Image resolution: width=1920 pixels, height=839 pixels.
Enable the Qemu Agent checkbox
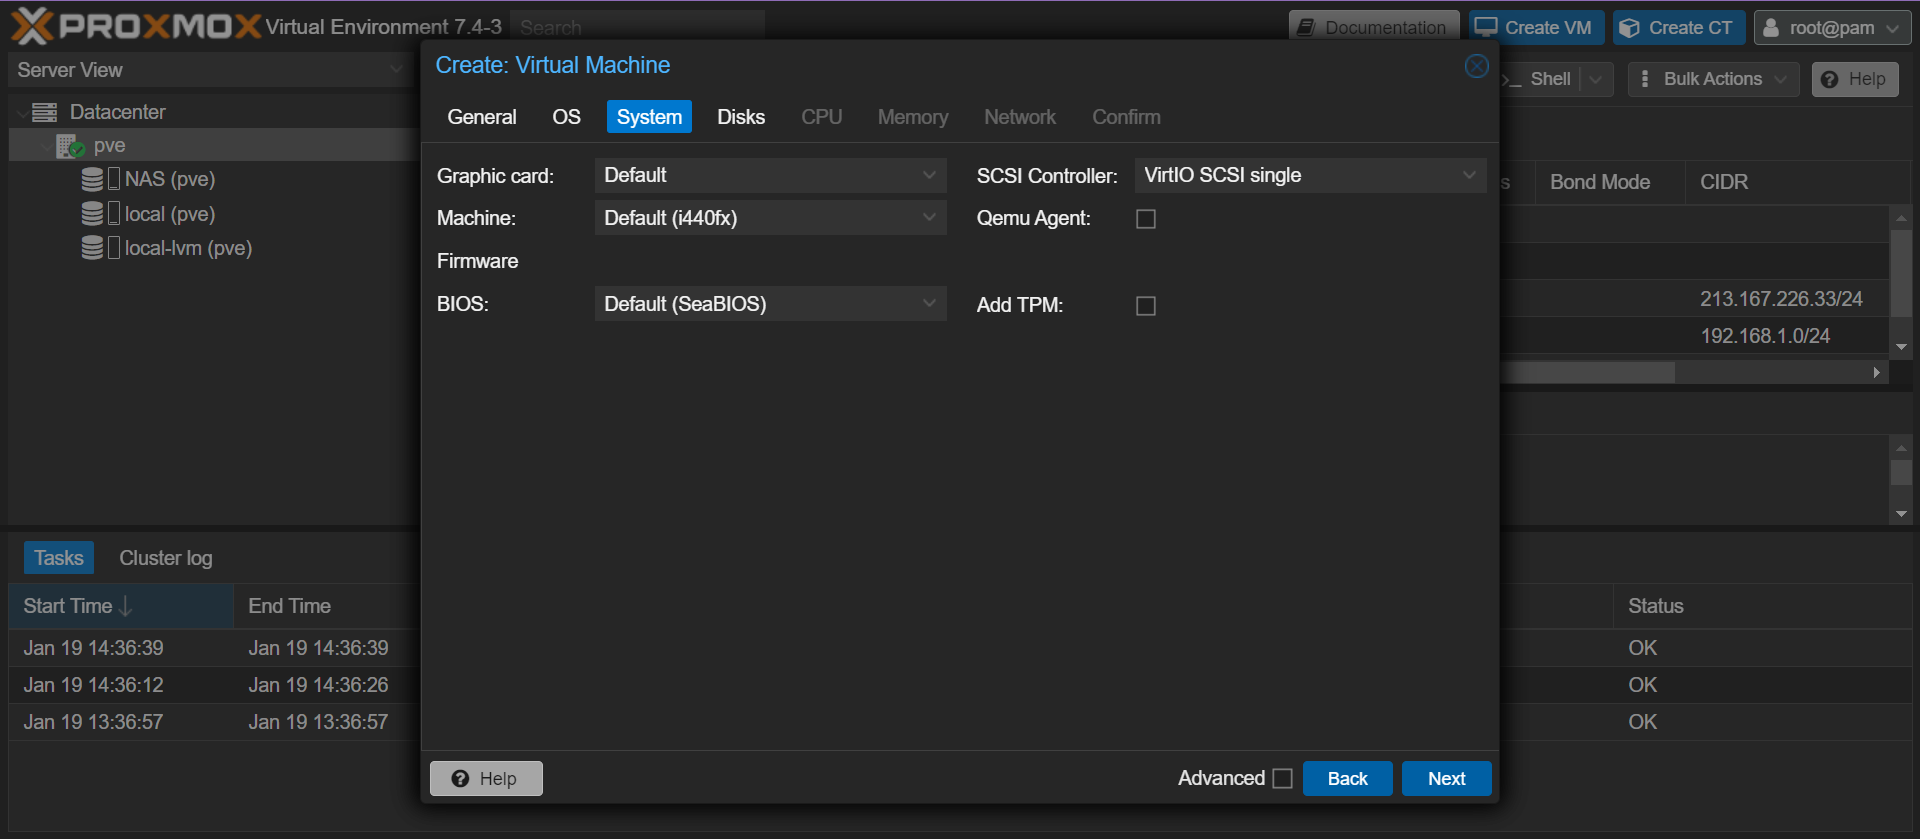pos(1146,219)
